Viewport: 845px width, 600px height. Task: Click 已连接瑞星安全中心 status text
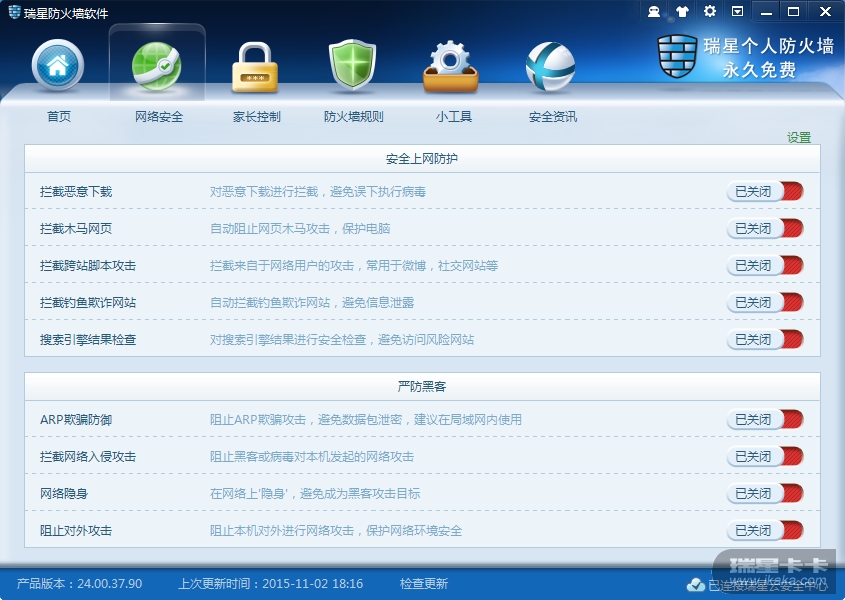coord(767,585)
